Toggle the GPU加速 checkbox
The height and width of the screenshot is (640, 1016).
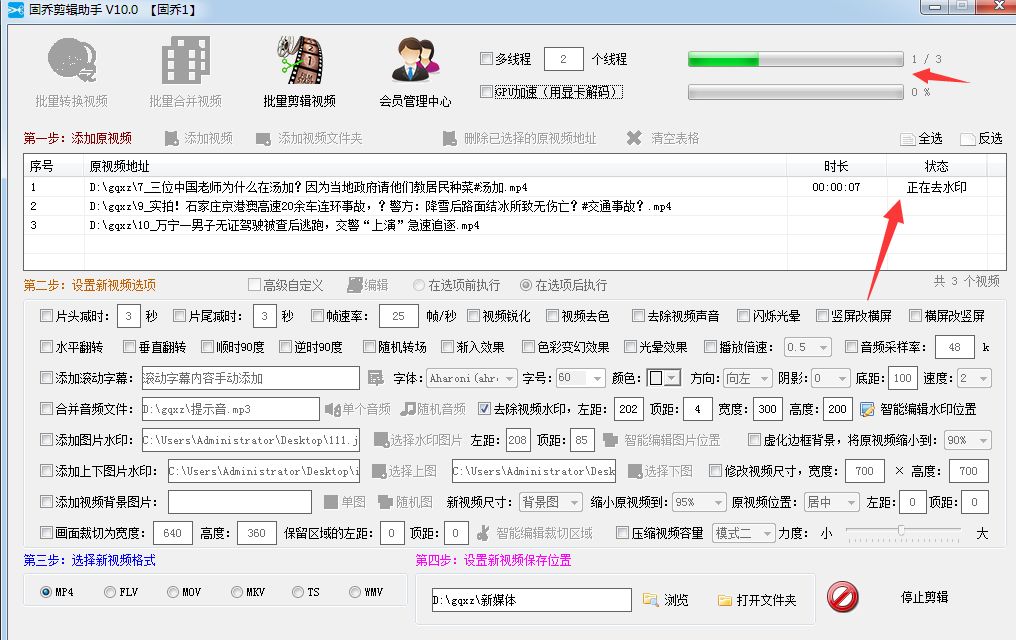point(486,91)
